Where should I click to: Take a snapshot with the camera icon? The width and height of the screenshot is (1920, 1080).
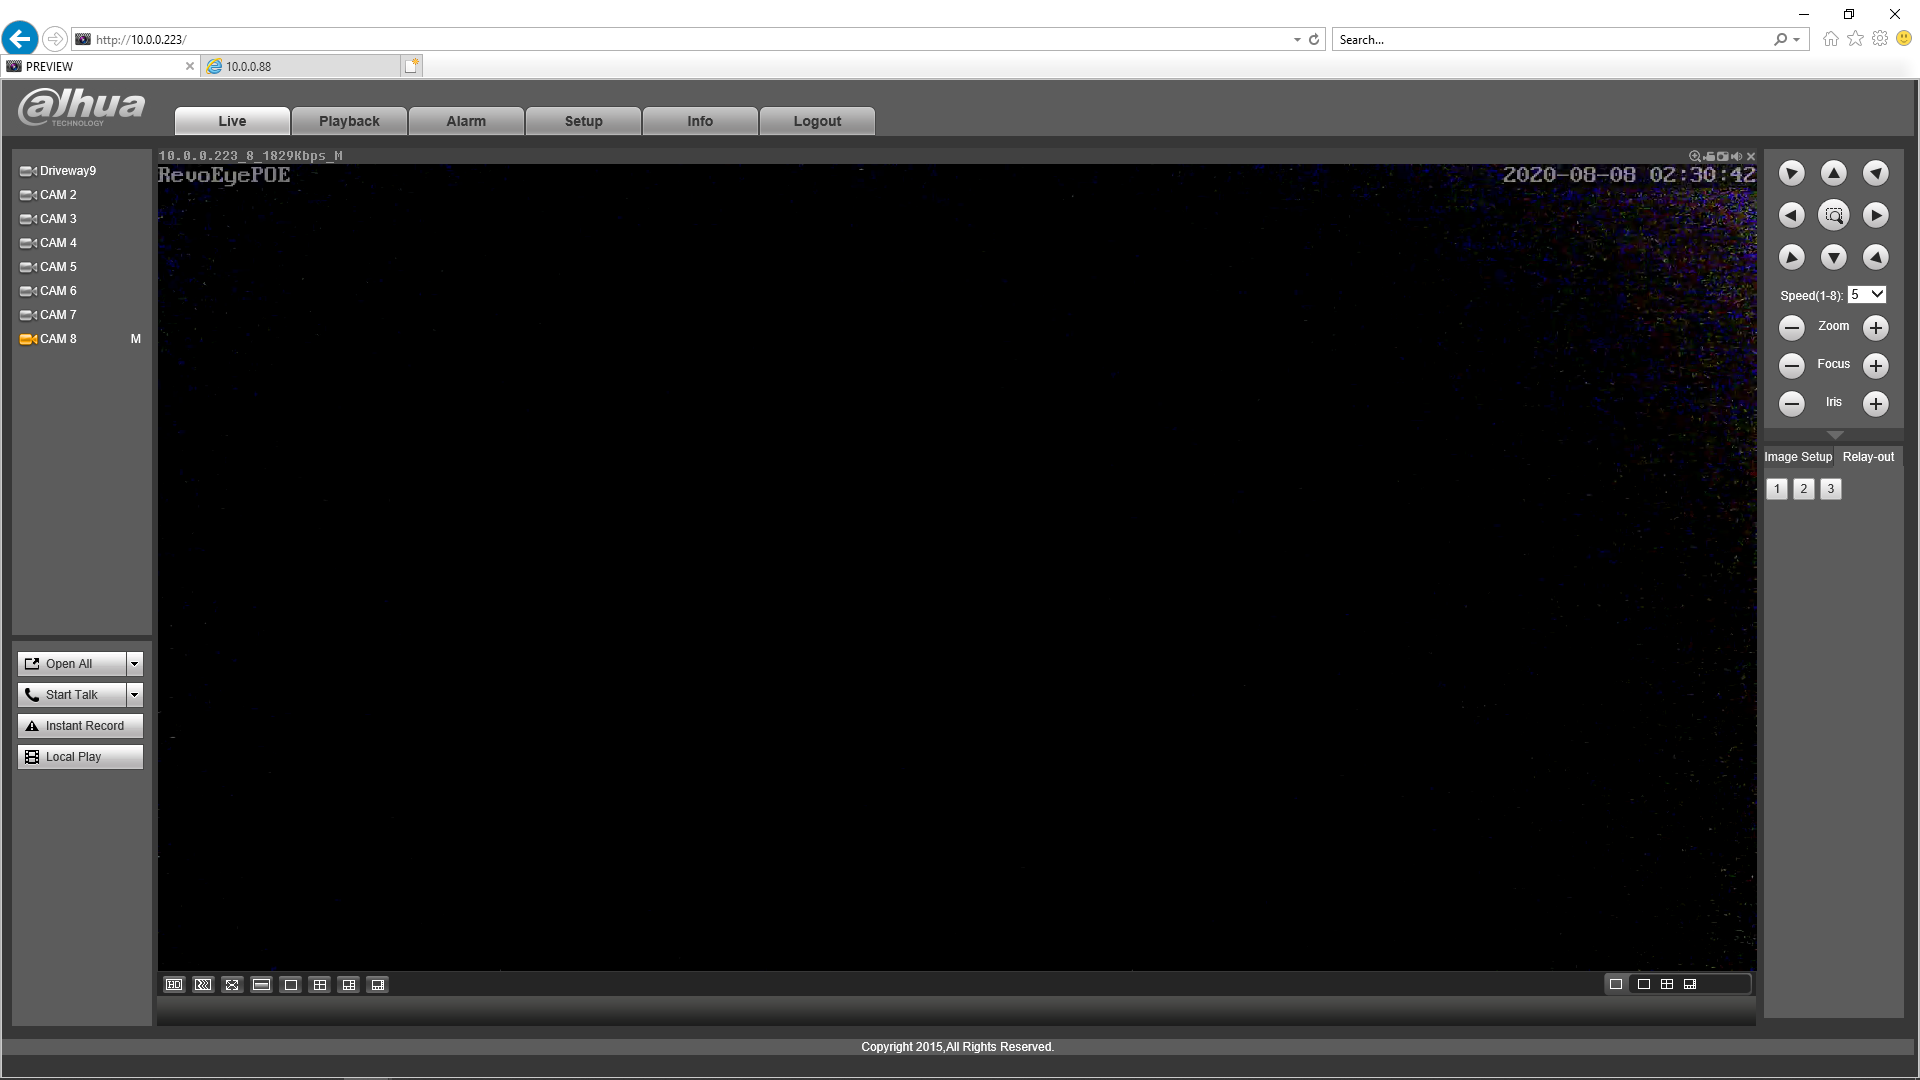(x=1723, y=156)
